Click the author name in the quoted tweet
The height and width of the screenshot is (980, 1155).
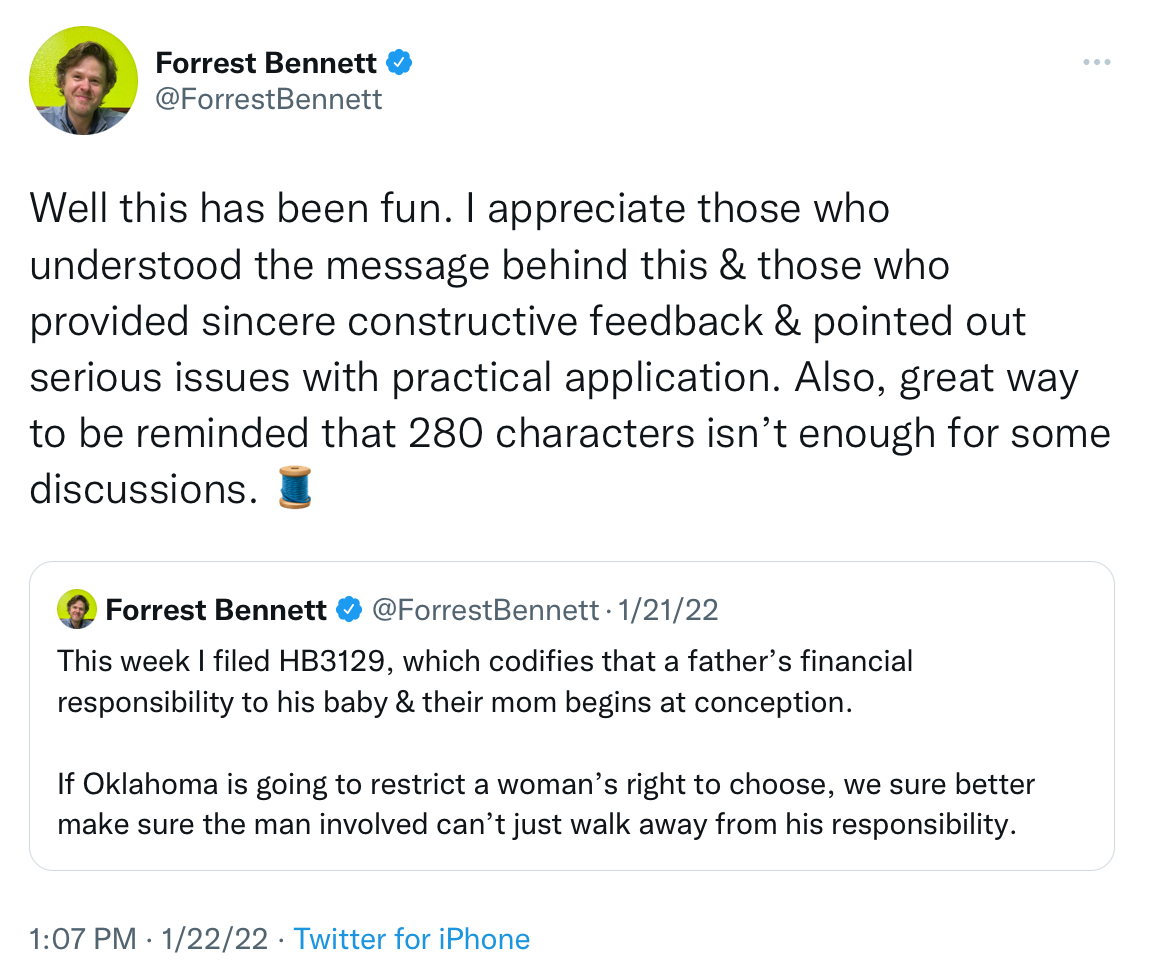(x=216, y=609)
